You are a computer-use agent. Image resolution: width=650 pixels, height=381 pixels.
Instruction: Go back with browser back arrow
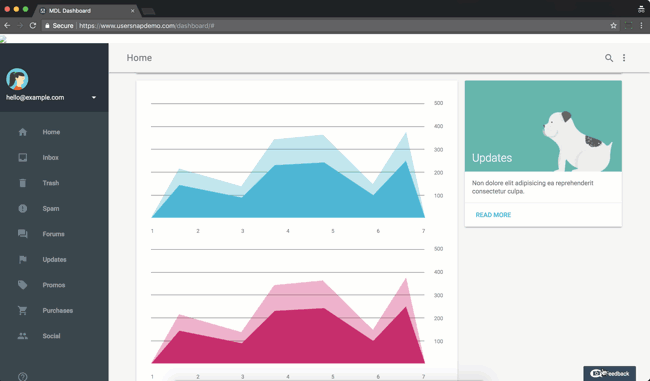(x=7, y=25)
